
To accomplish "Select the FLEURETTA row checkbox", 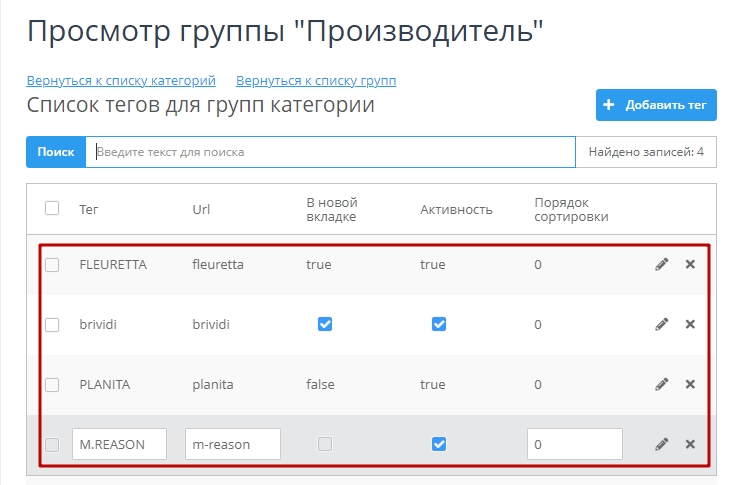I will click(52, 265).
